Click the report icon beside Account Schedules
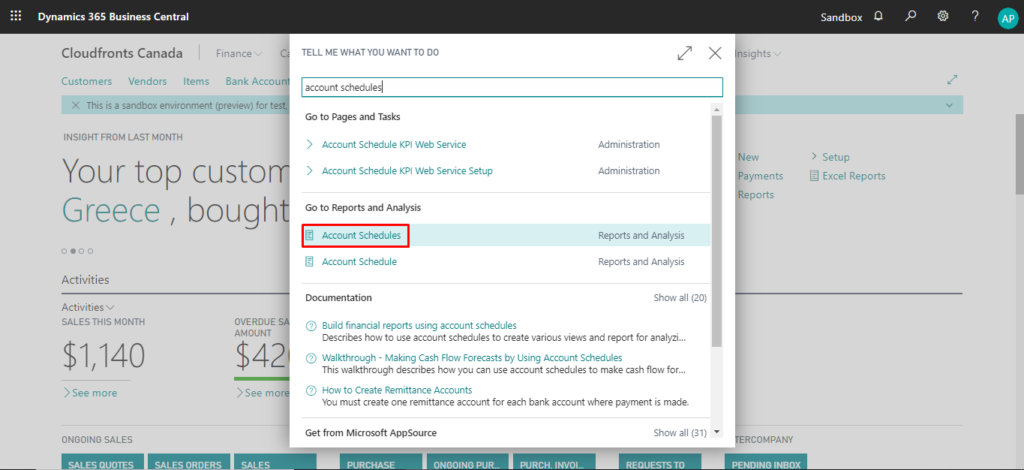 coord(310,235)
